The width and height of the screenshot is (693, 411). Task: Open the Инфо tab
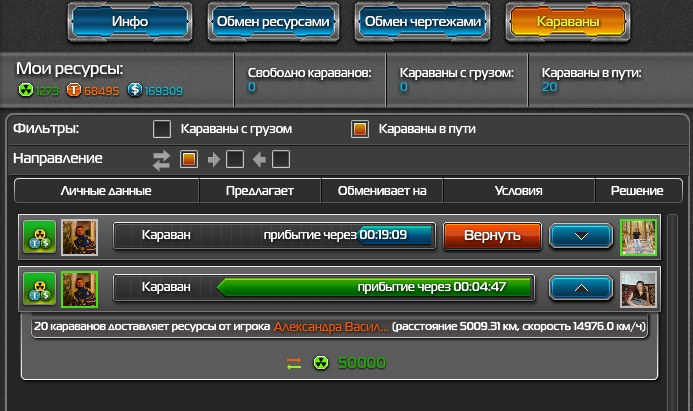point(130,22)
